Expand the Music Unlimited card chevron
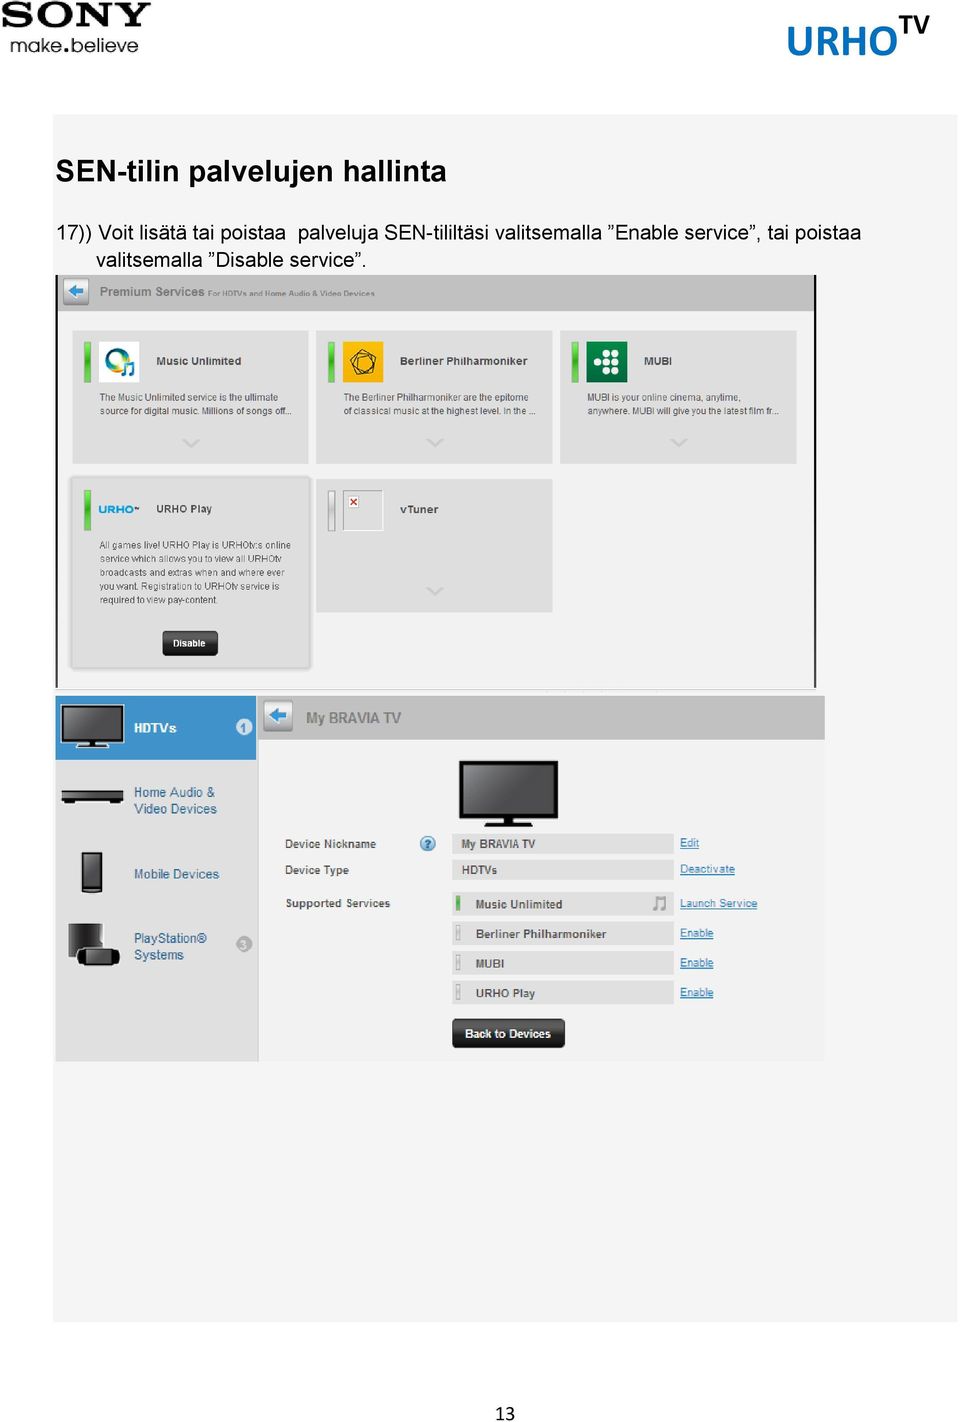This screenshot has height=1422, width=960. click(x=191, y=442)
